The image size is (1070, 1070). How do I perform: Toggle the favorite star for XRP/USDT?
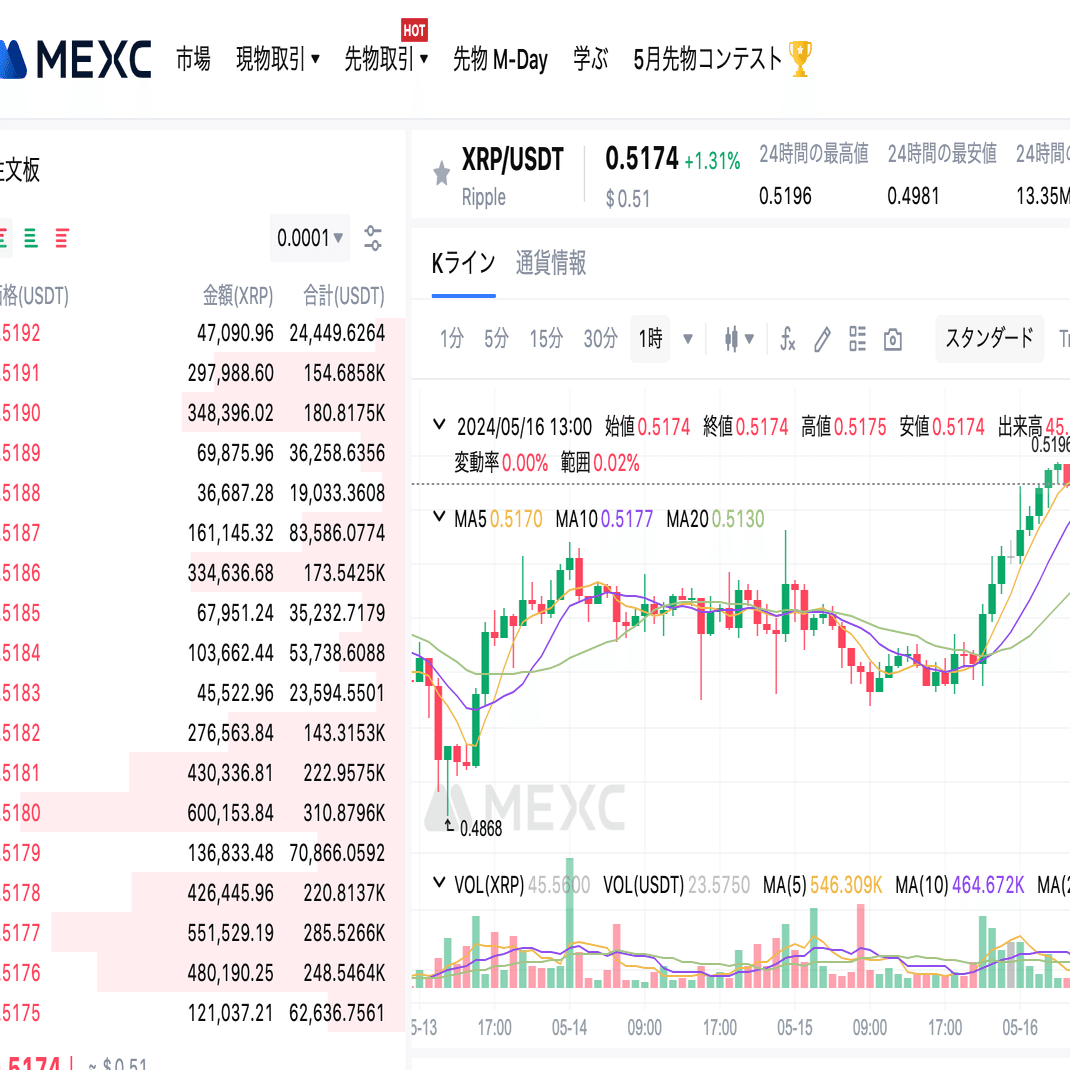pos(441,172)
